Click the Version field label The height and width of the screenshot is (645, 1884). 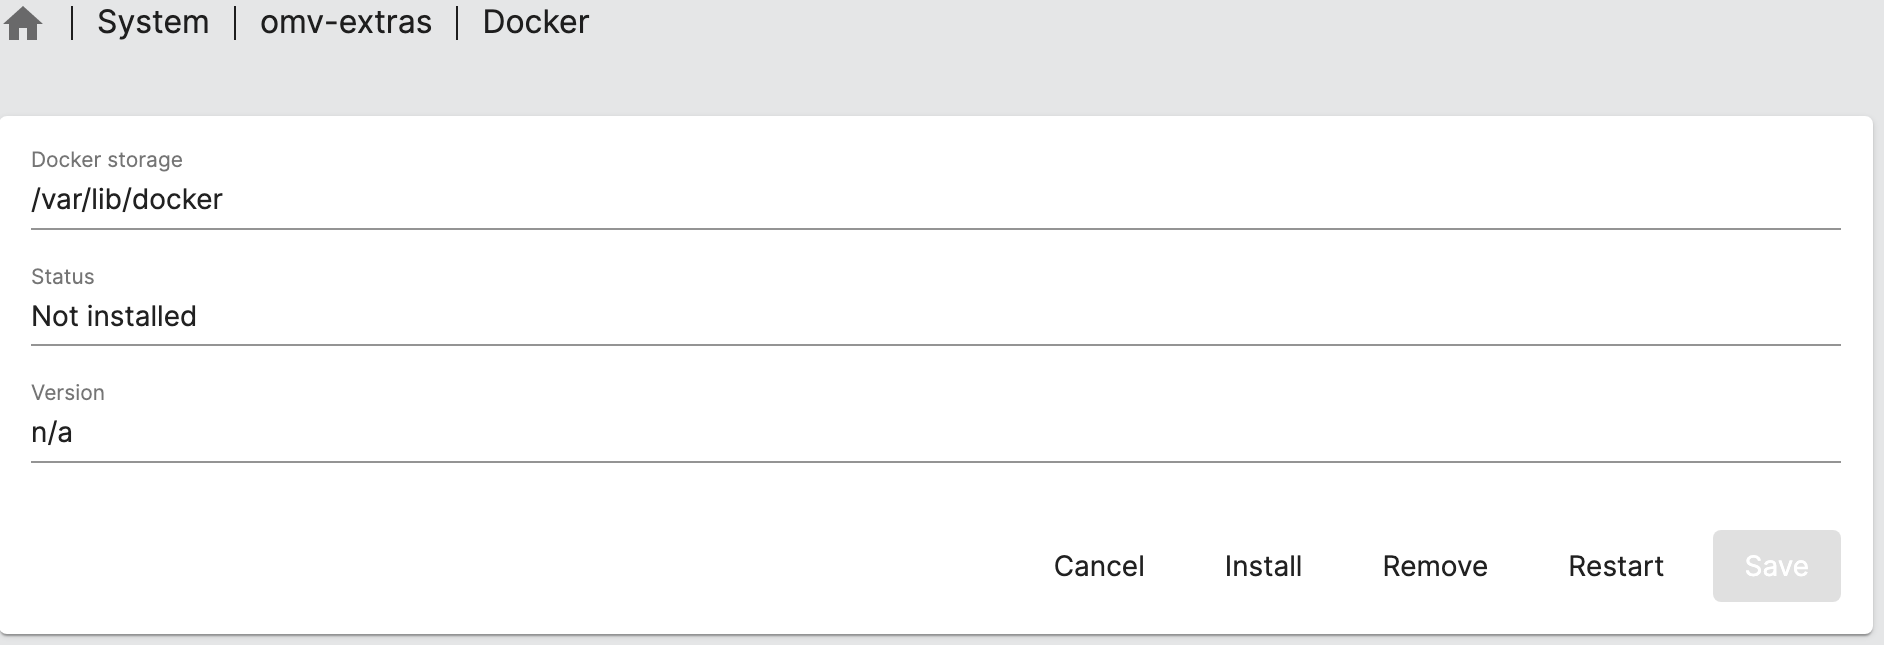[x=68, y=393]
